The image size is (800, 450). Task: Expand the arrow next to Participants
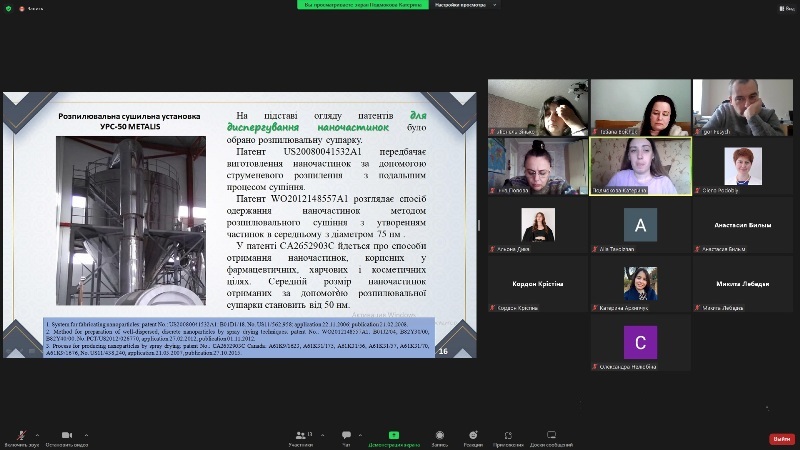tap(322, 435)
